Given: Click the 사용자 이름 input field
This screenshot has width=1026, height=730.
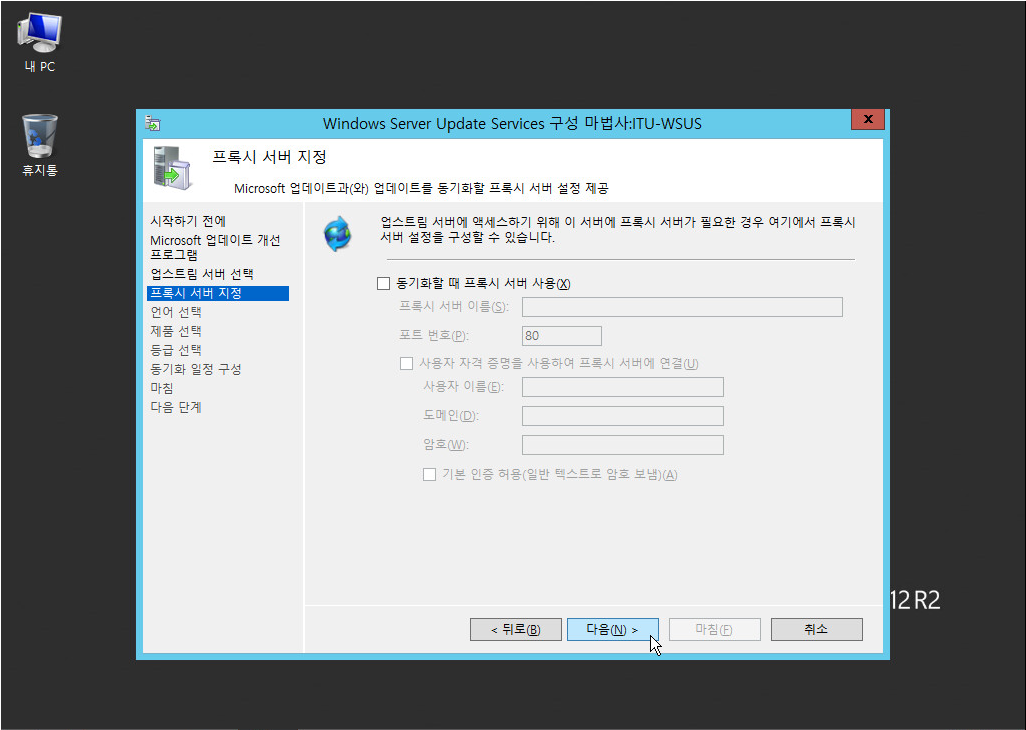Looking at the screenshot, I should point(622,387).
